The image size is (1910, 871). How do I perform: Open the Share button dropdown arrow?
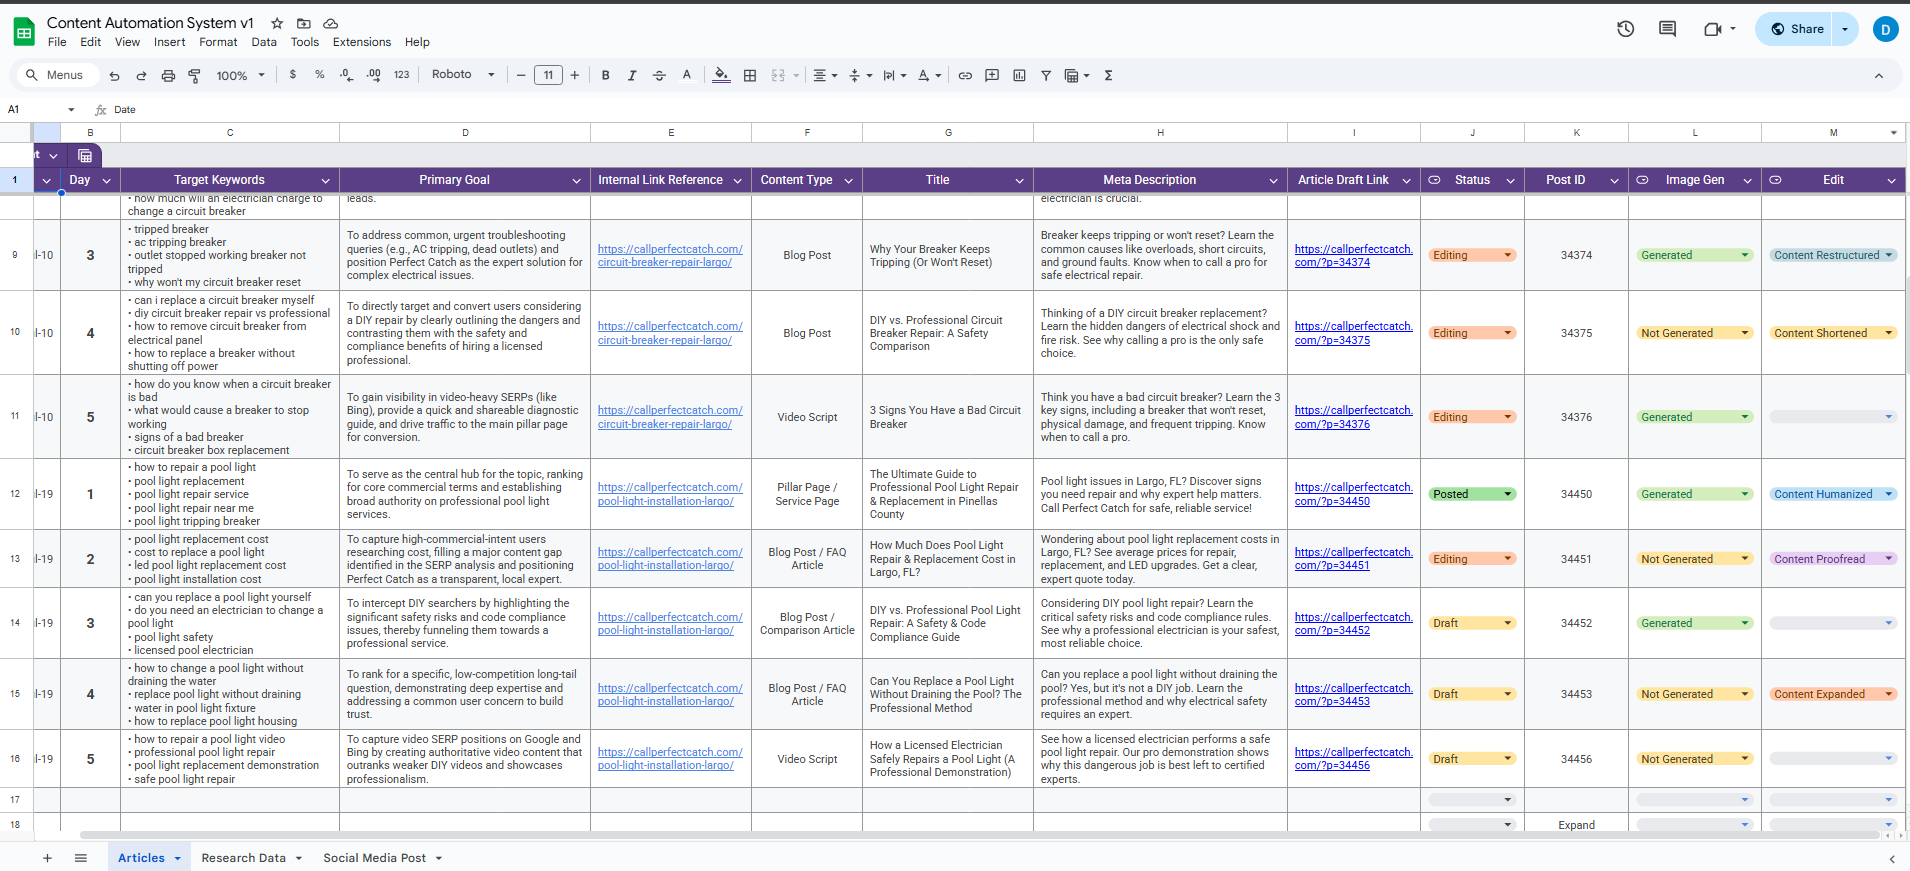(1845, 29)
